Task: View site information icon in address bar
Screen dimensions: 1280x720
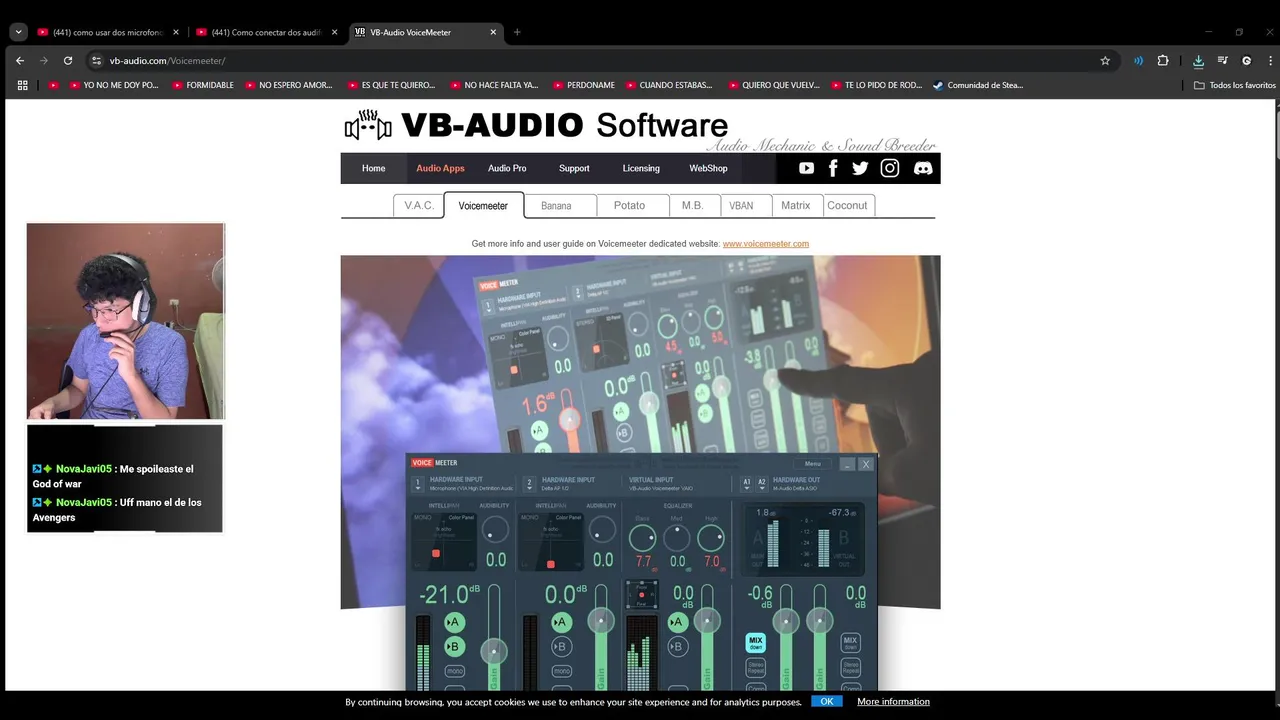Action: tap(96, 60)
